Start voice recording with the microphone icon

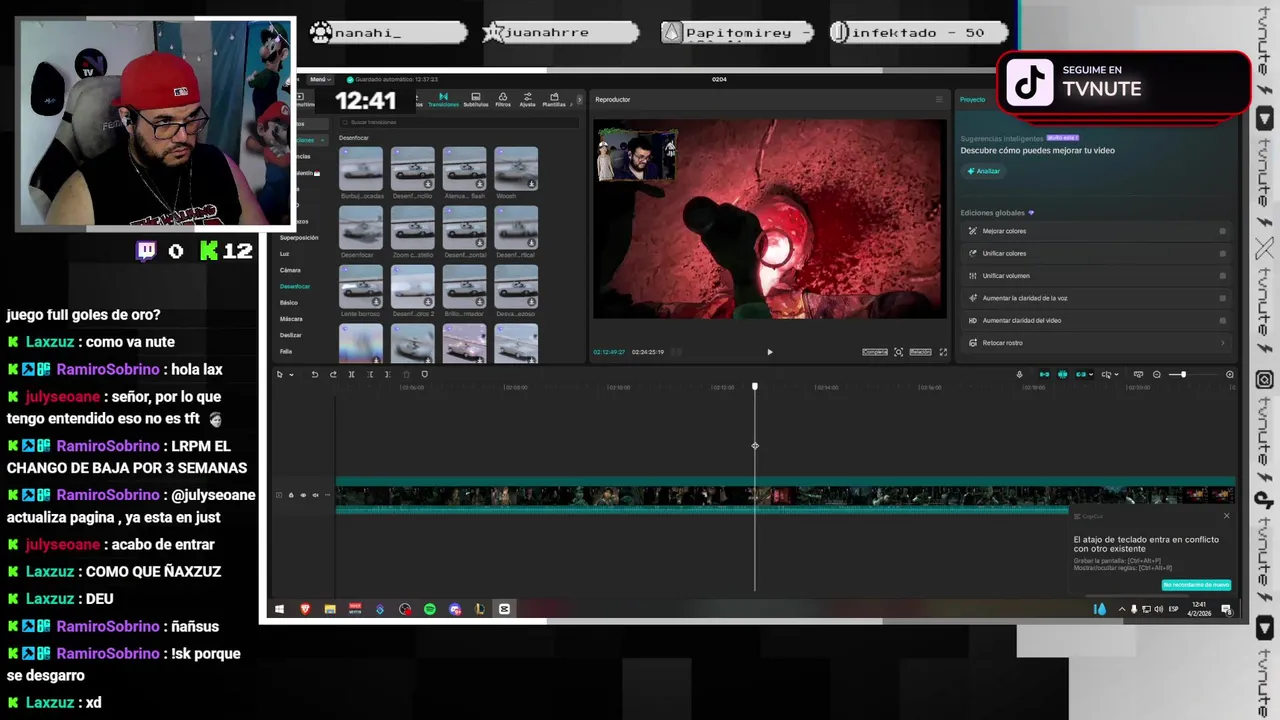[x=1019, y=374]
